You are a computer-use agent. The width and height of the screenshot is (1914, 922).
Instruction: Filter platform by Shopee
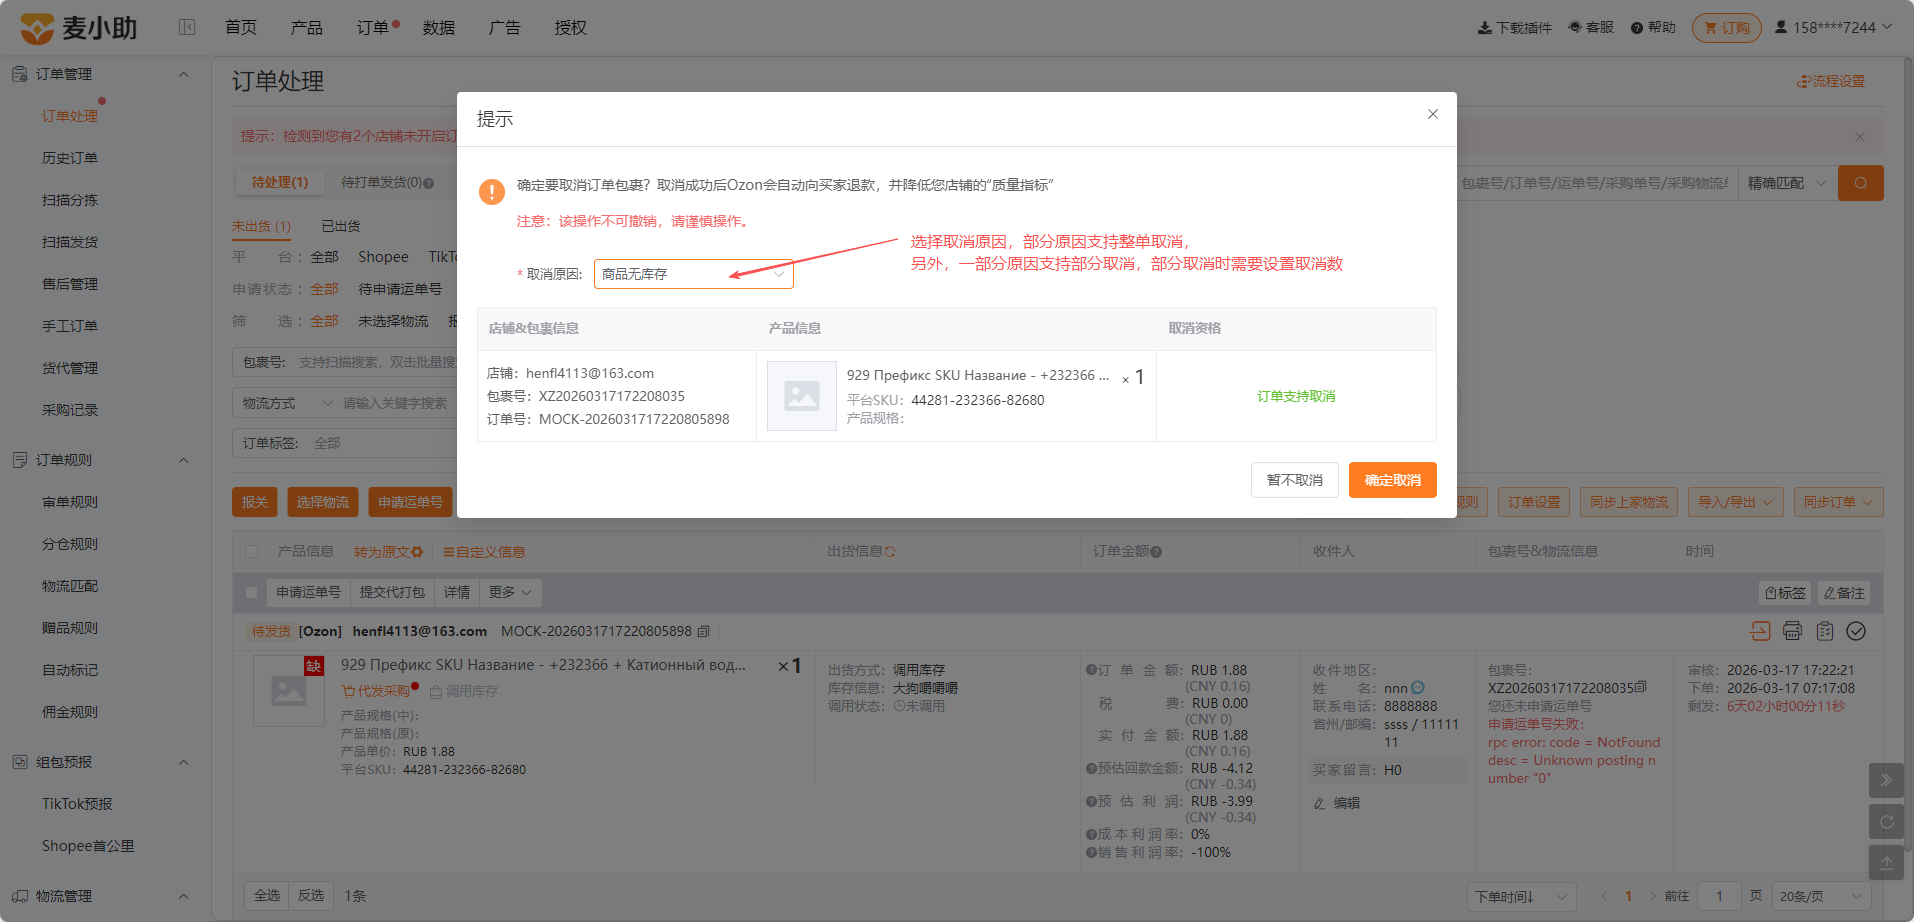point(384,257)
